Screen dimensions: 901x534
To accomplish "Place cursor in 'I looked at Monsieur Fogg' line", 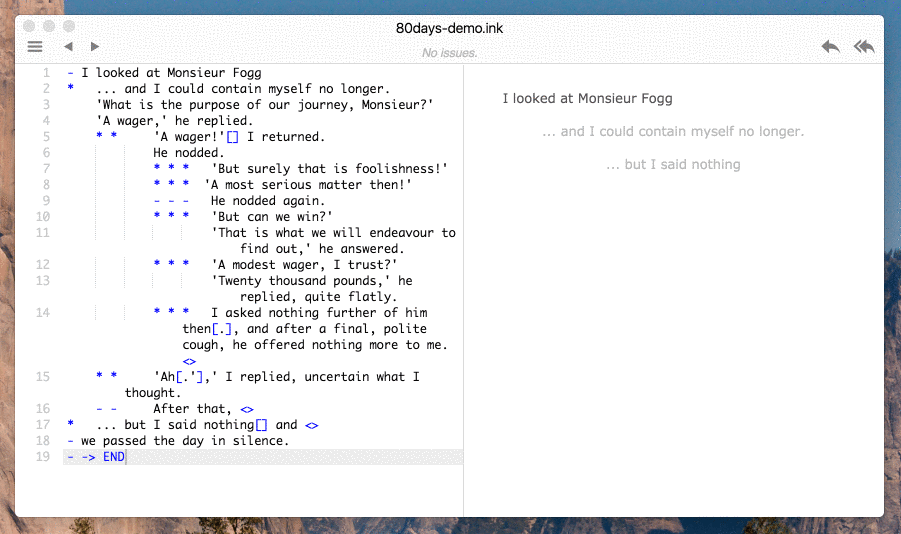I will 171,73.
